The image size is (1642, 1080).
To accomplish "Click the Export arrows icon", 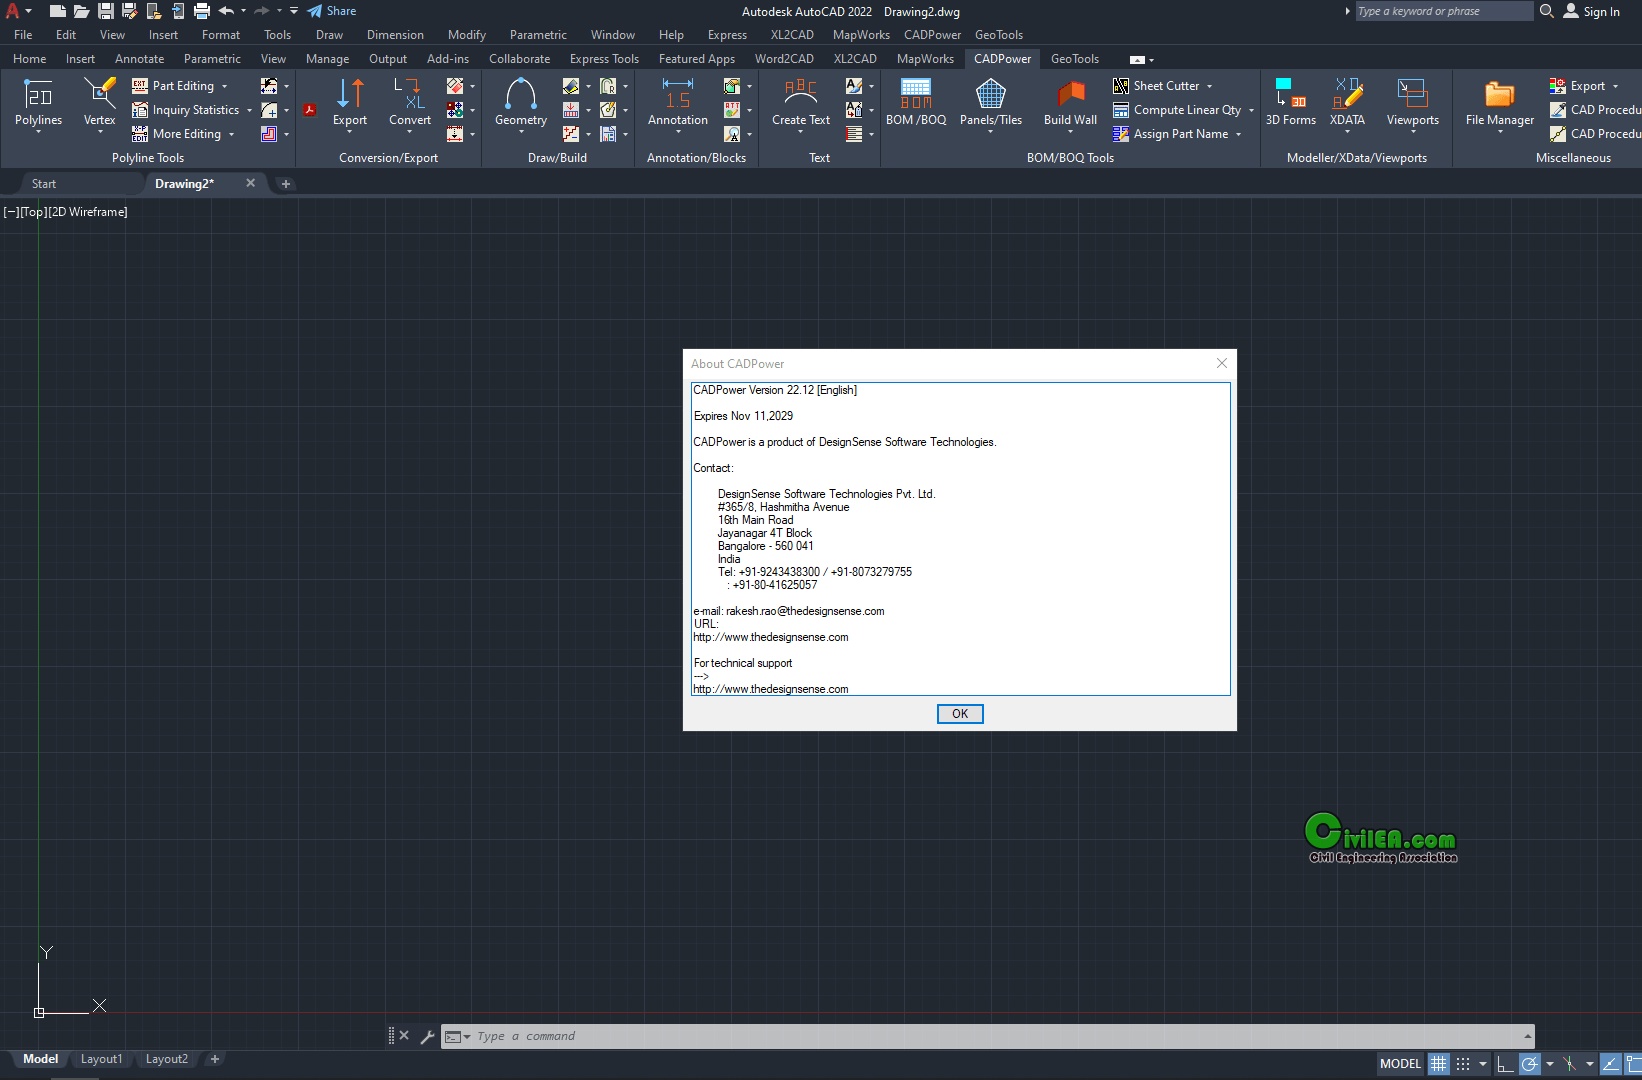I will [350, 94].
